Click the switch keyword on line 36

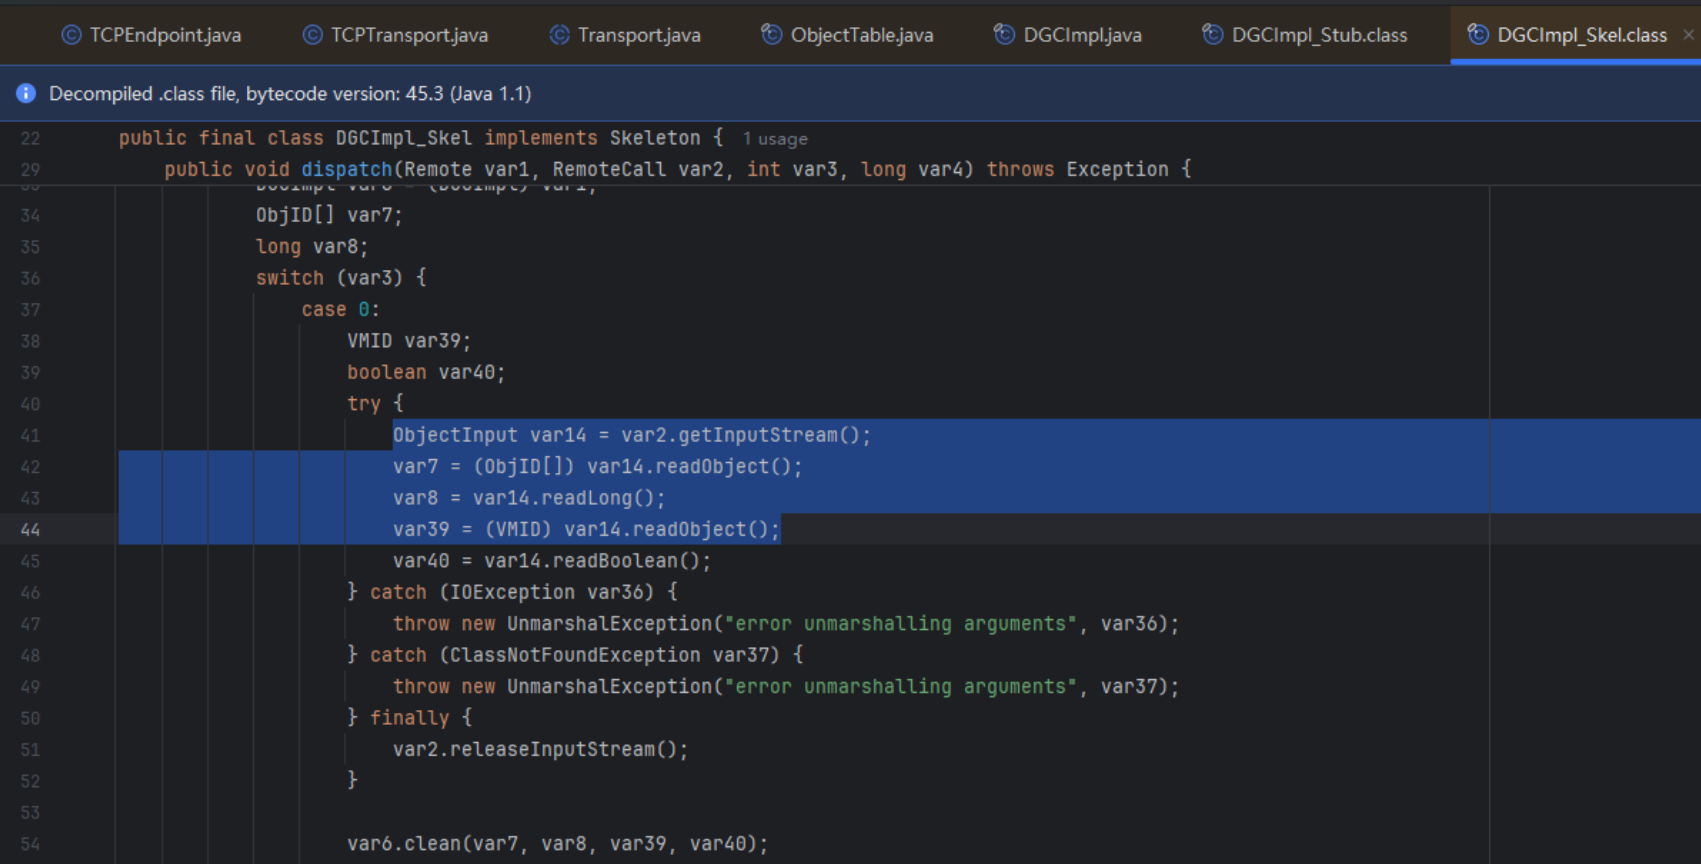tap(289, 278)
